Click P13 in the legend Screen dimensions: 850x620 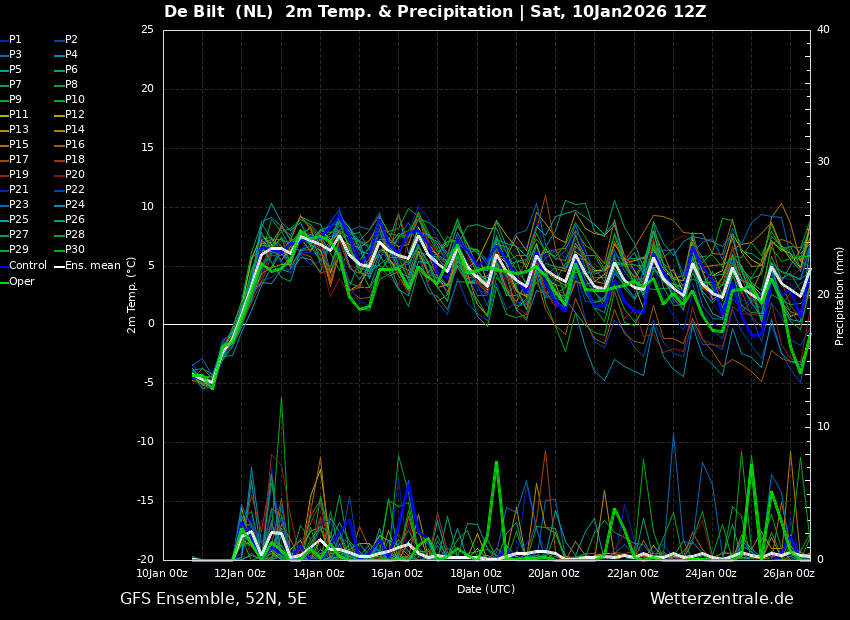pos(18,130)
